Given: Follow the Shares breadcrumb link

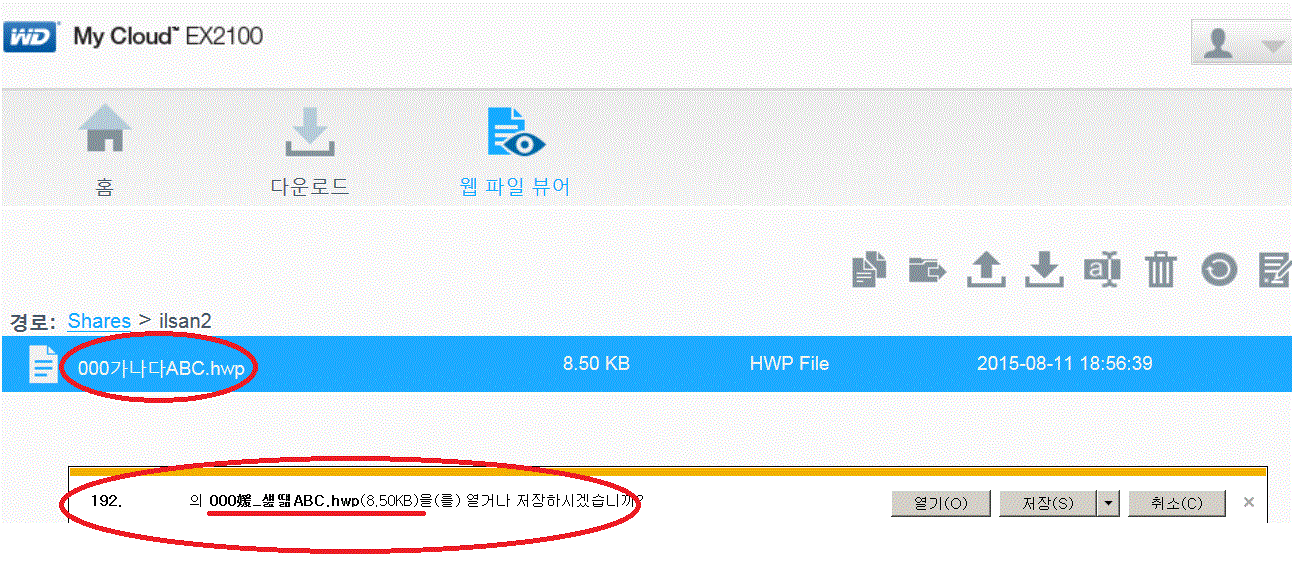Looking at the screenshot, I should (x=99, y=321).
